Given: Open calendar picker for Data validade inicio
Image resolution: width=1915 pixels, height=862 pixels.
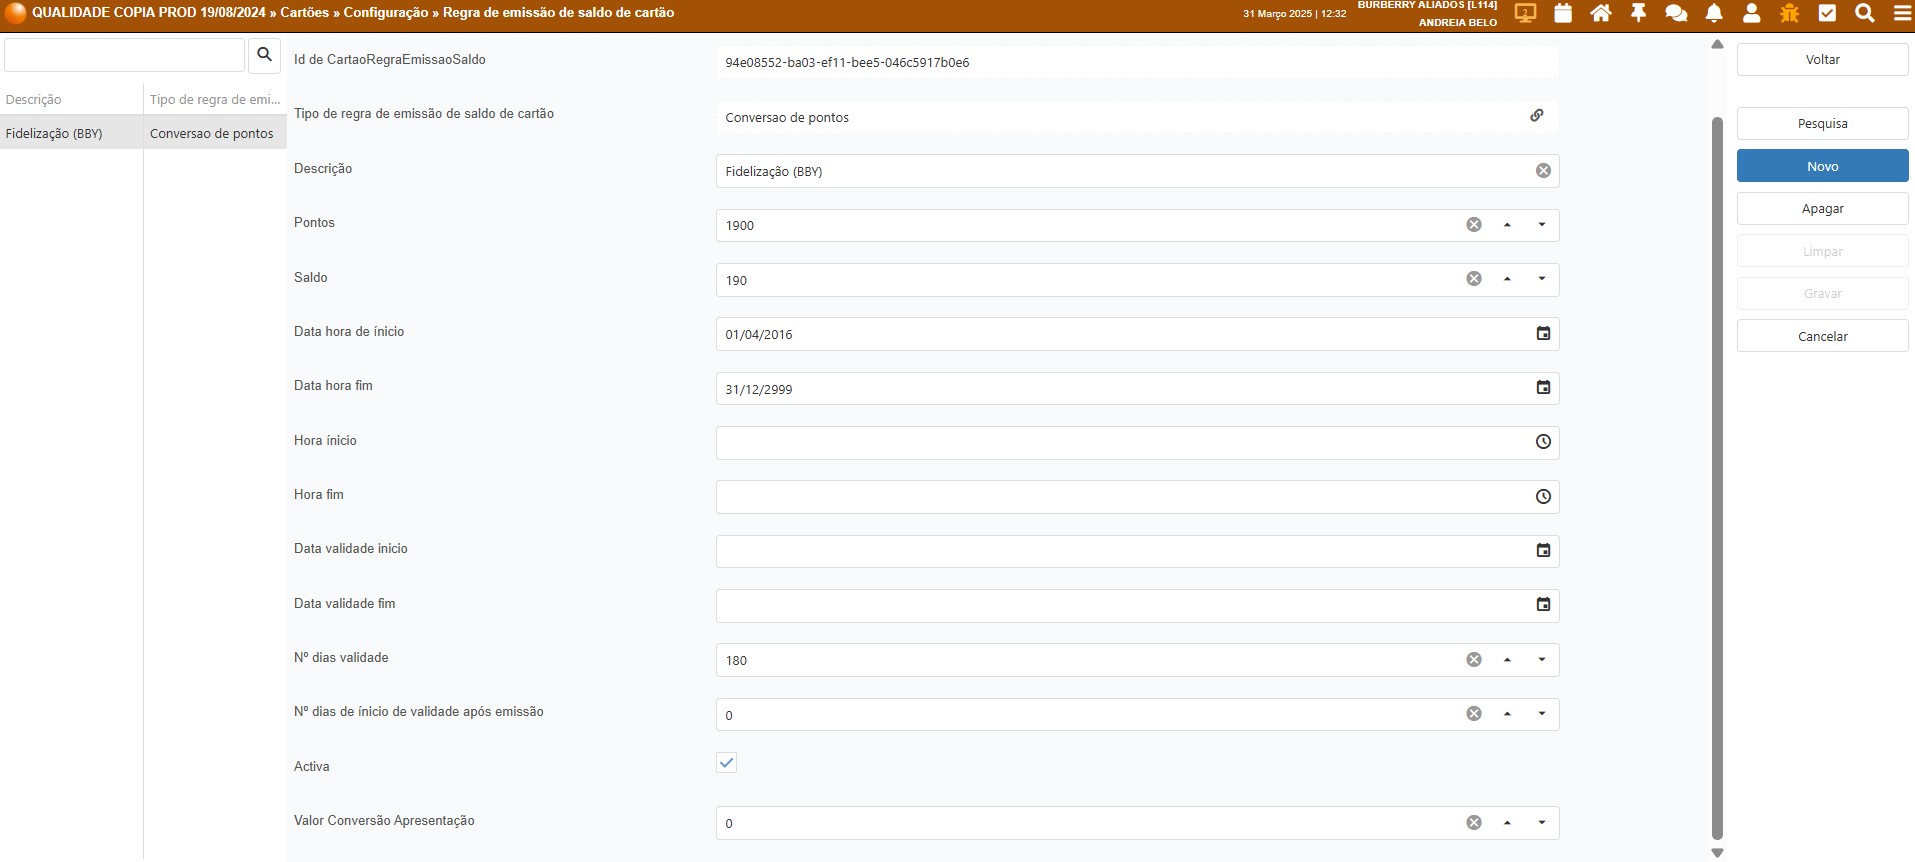Looking at the screenshot, I should 1543,551.
